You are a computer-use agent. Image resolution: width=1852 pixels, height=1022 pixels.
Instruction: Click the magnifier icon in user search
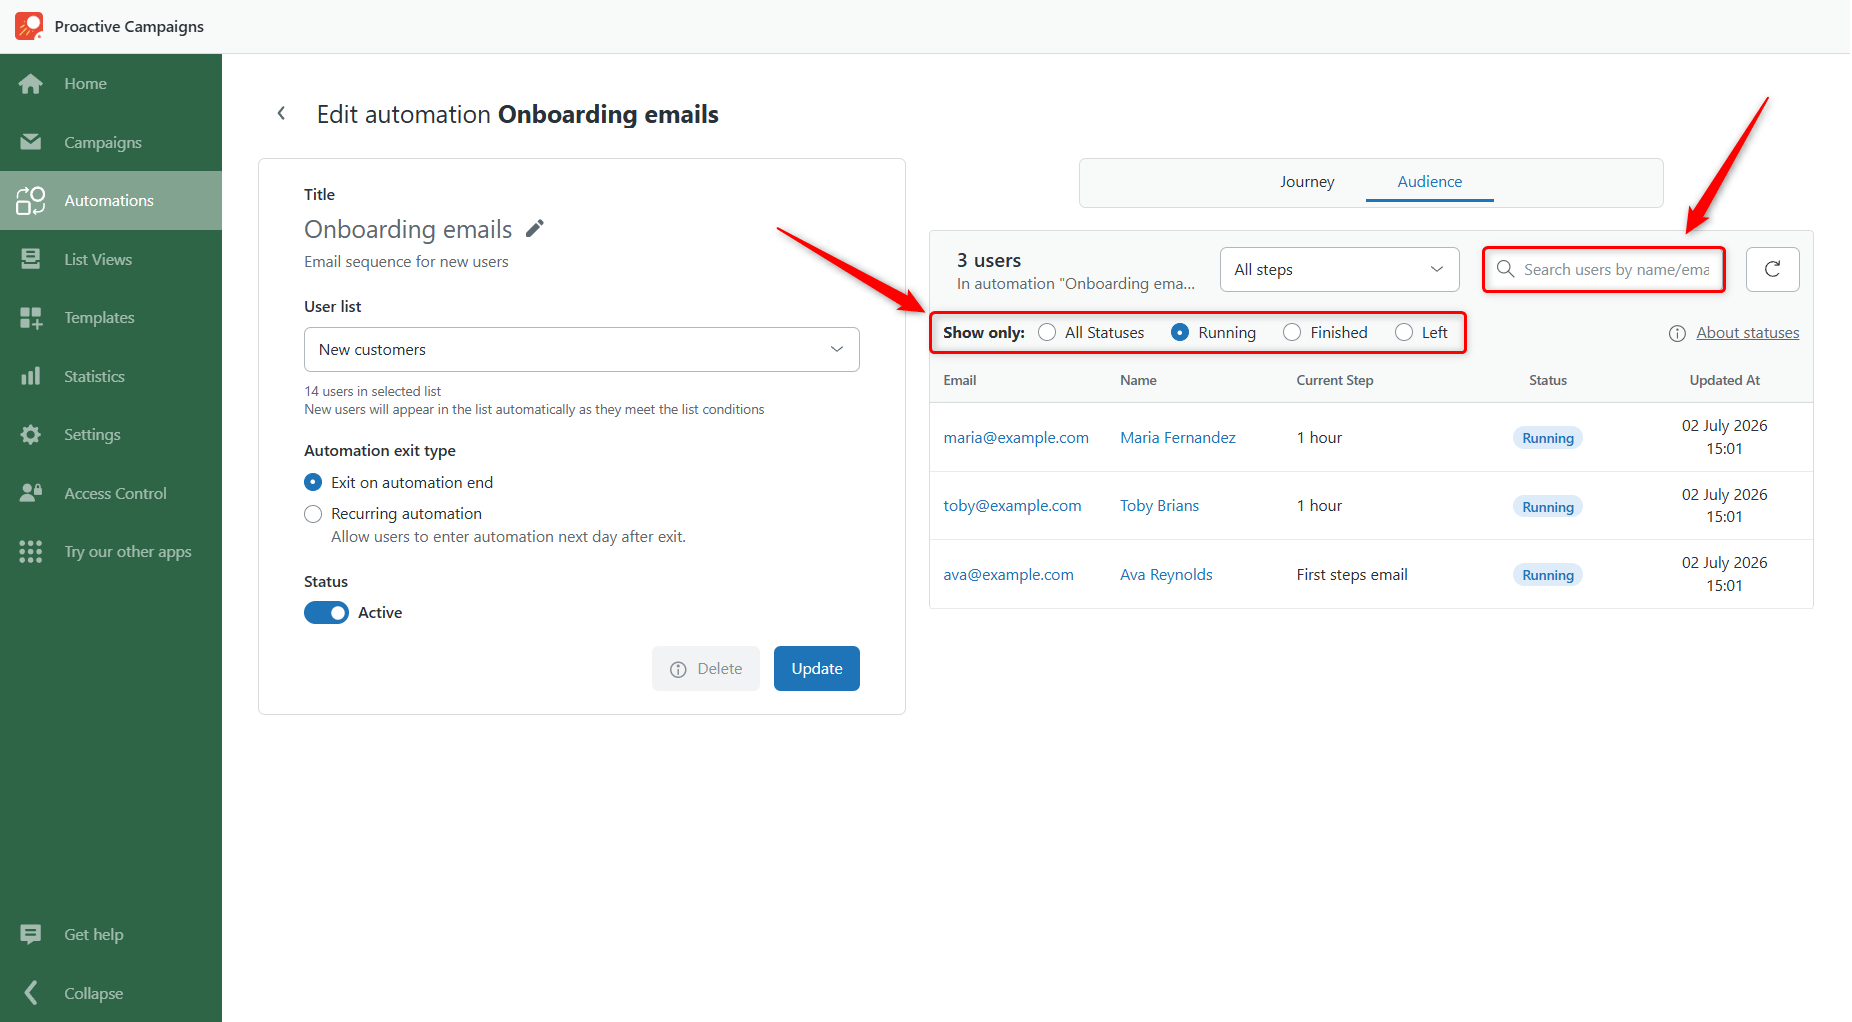pos(1505,269)
